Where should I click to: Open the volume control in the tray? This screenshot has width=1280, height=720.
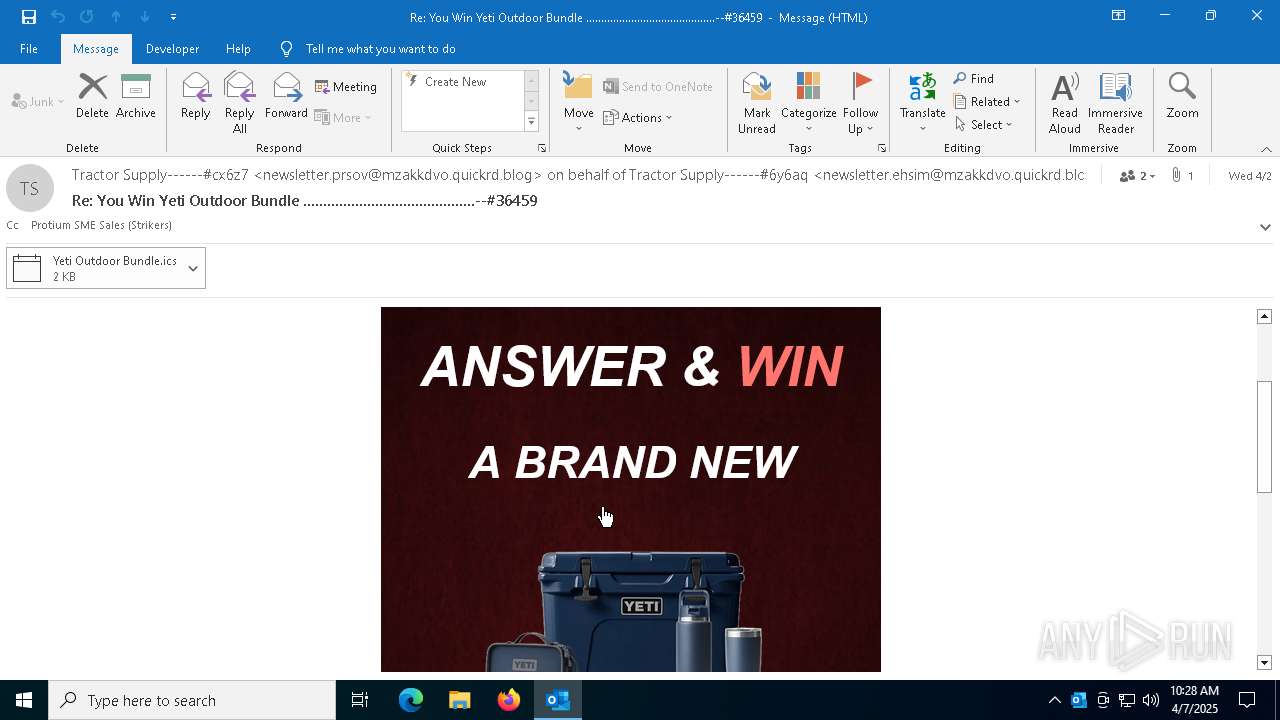[1151, 700]
